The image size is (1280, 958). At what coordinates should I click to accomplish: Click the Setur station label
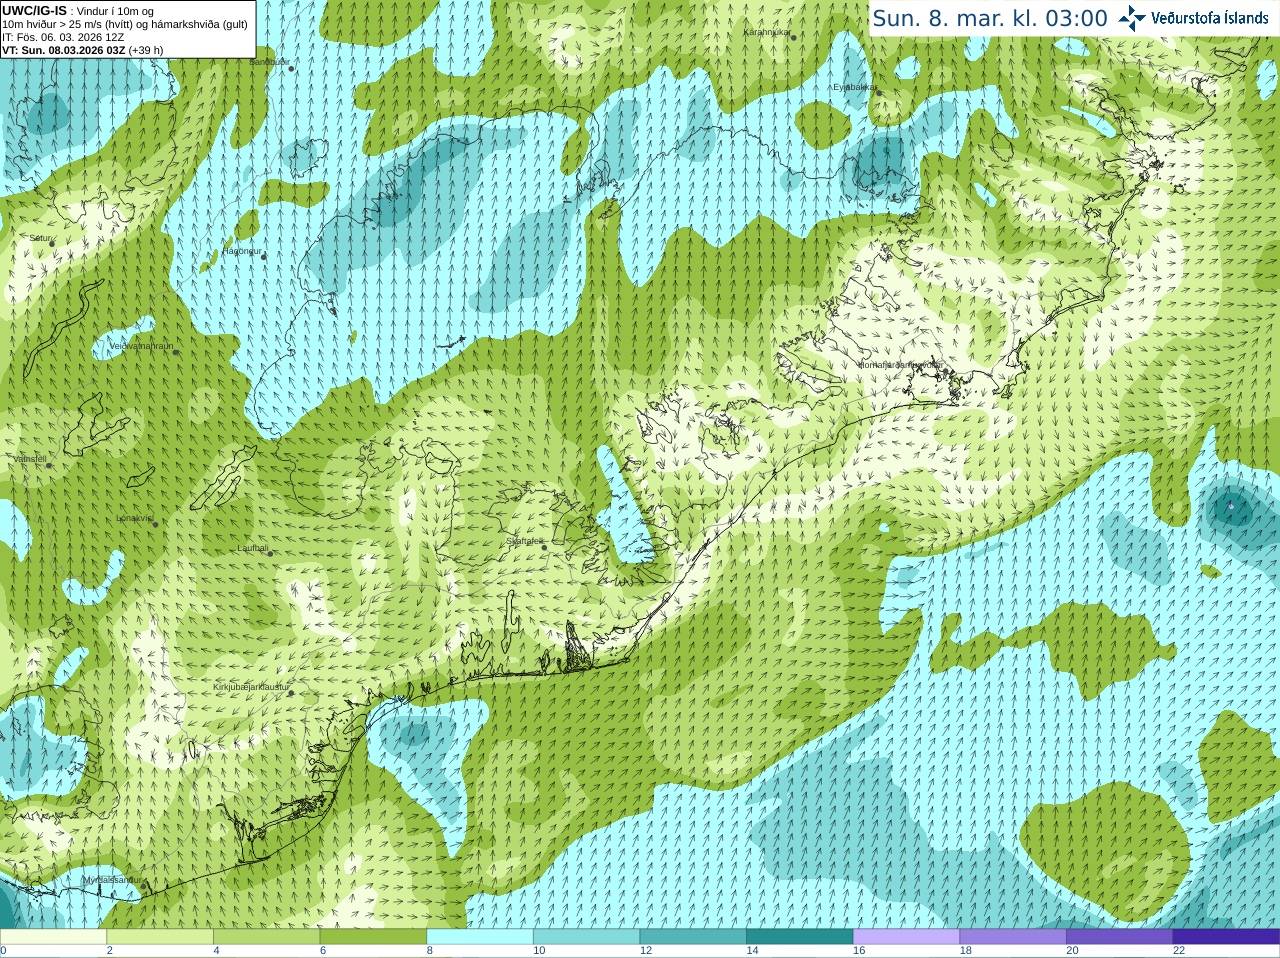tap(38, 238)
